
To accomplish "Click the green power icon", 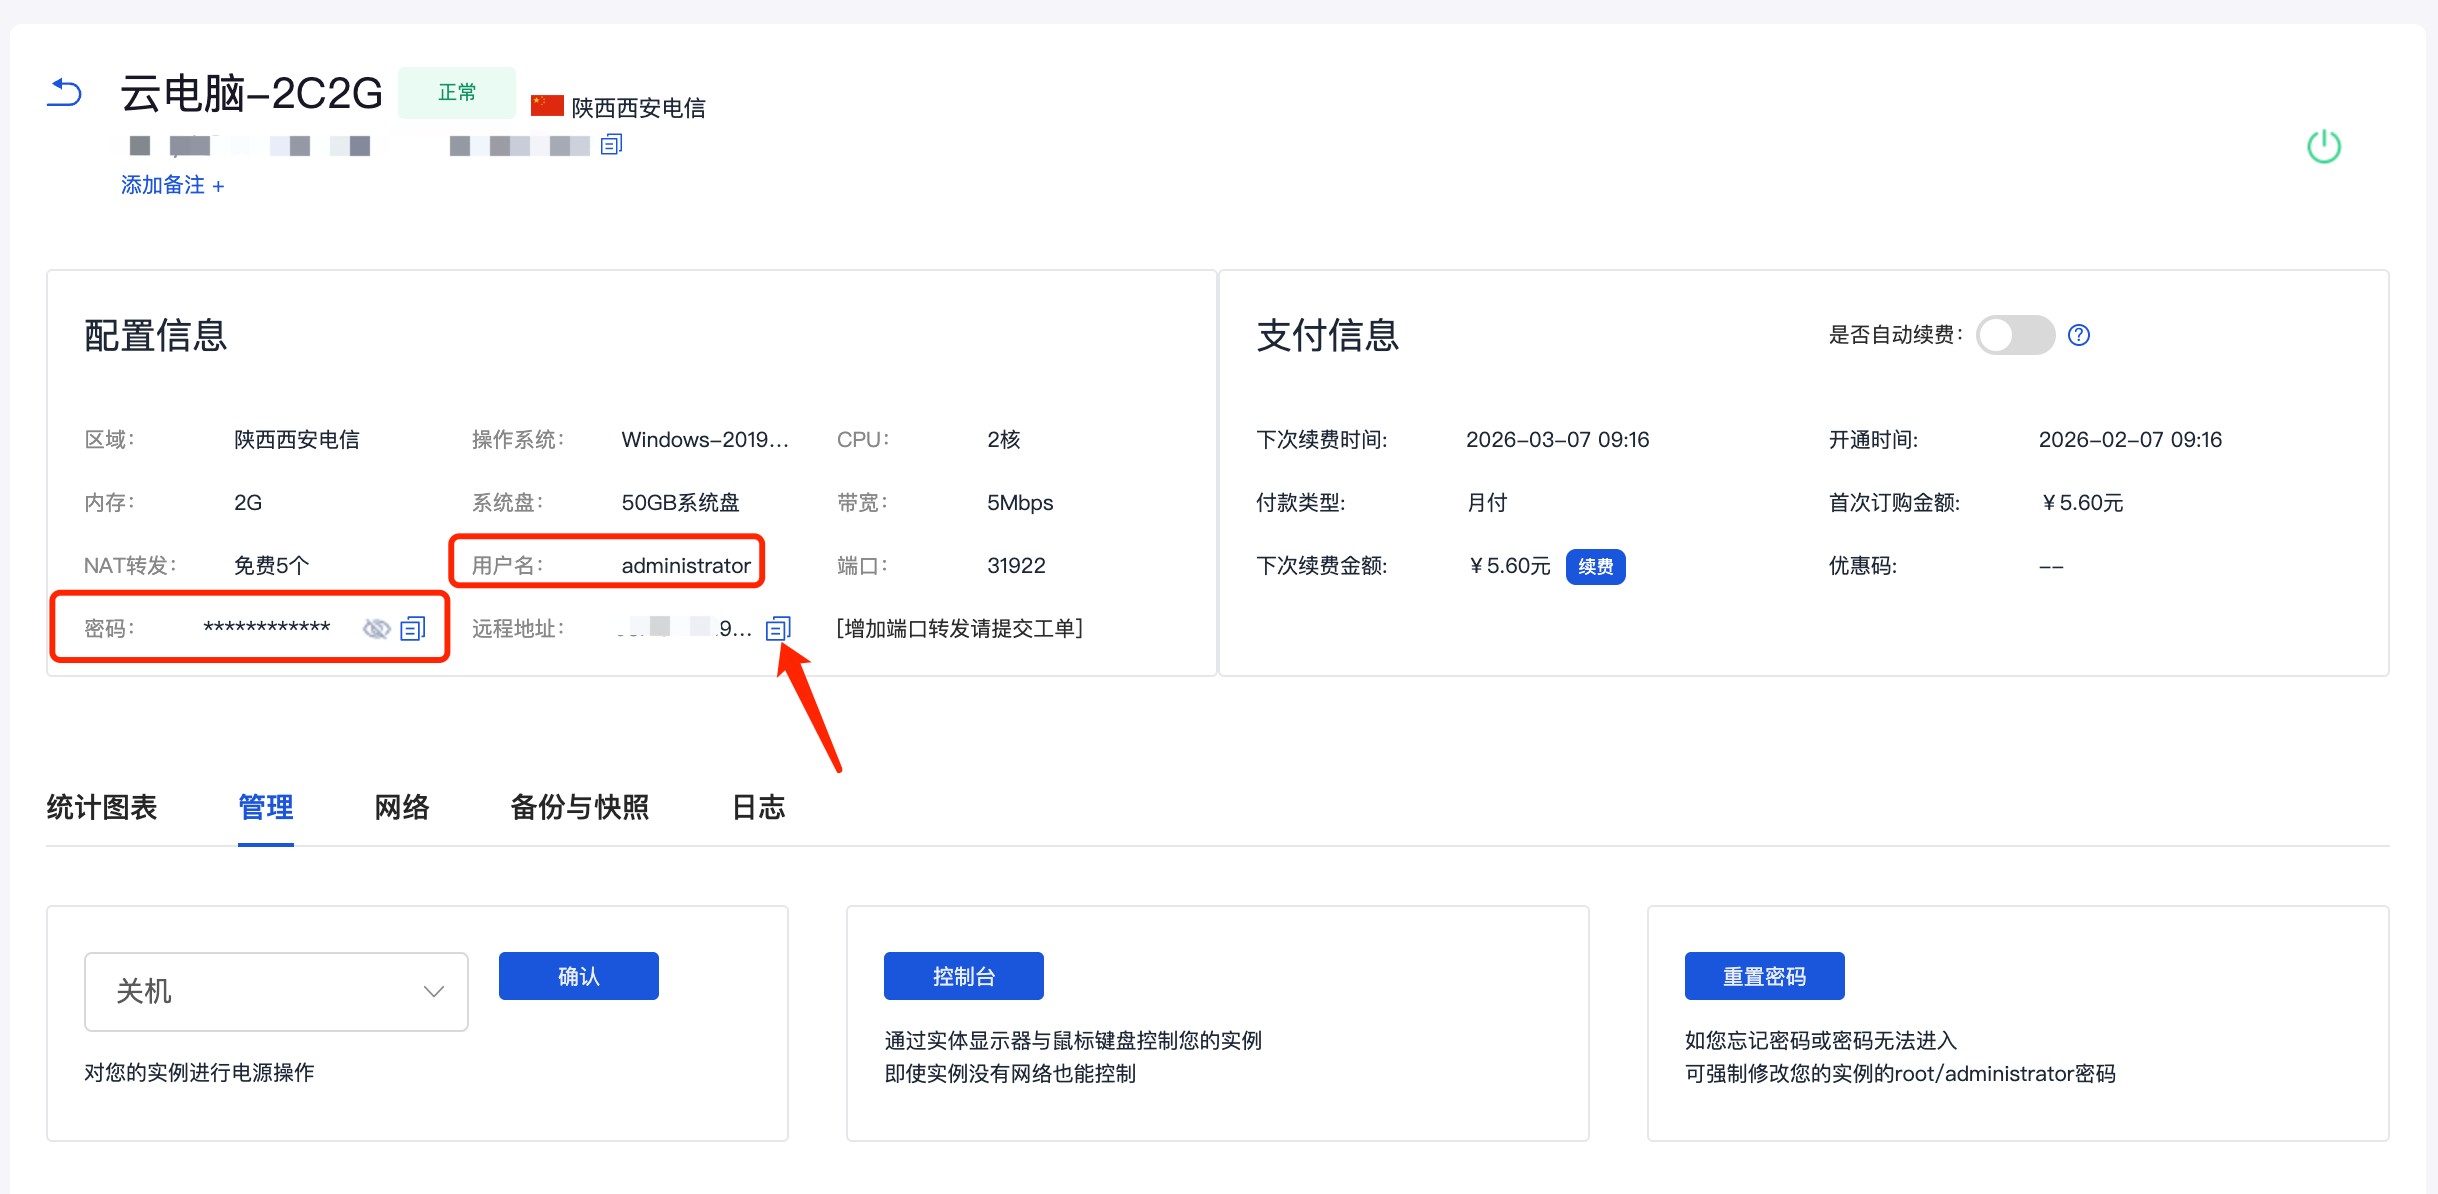I will tap(2323, 147).
